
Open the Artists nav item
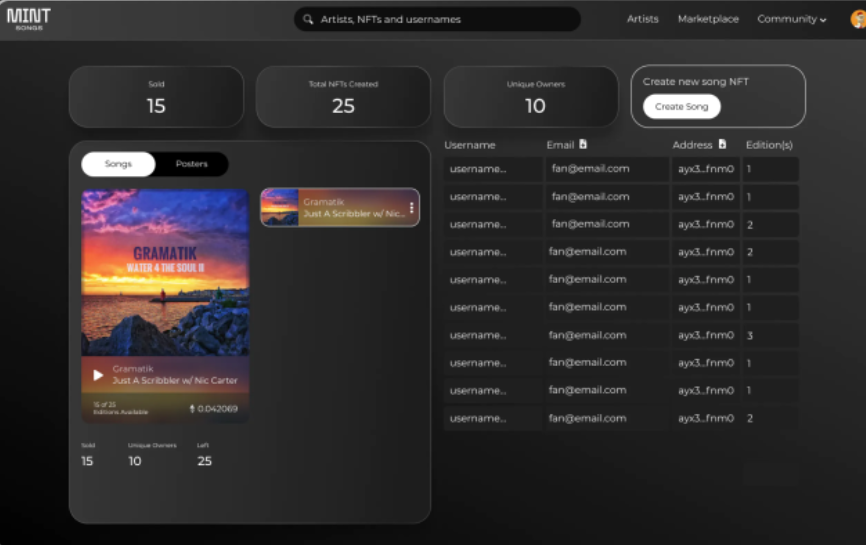(x=642, y=19)
